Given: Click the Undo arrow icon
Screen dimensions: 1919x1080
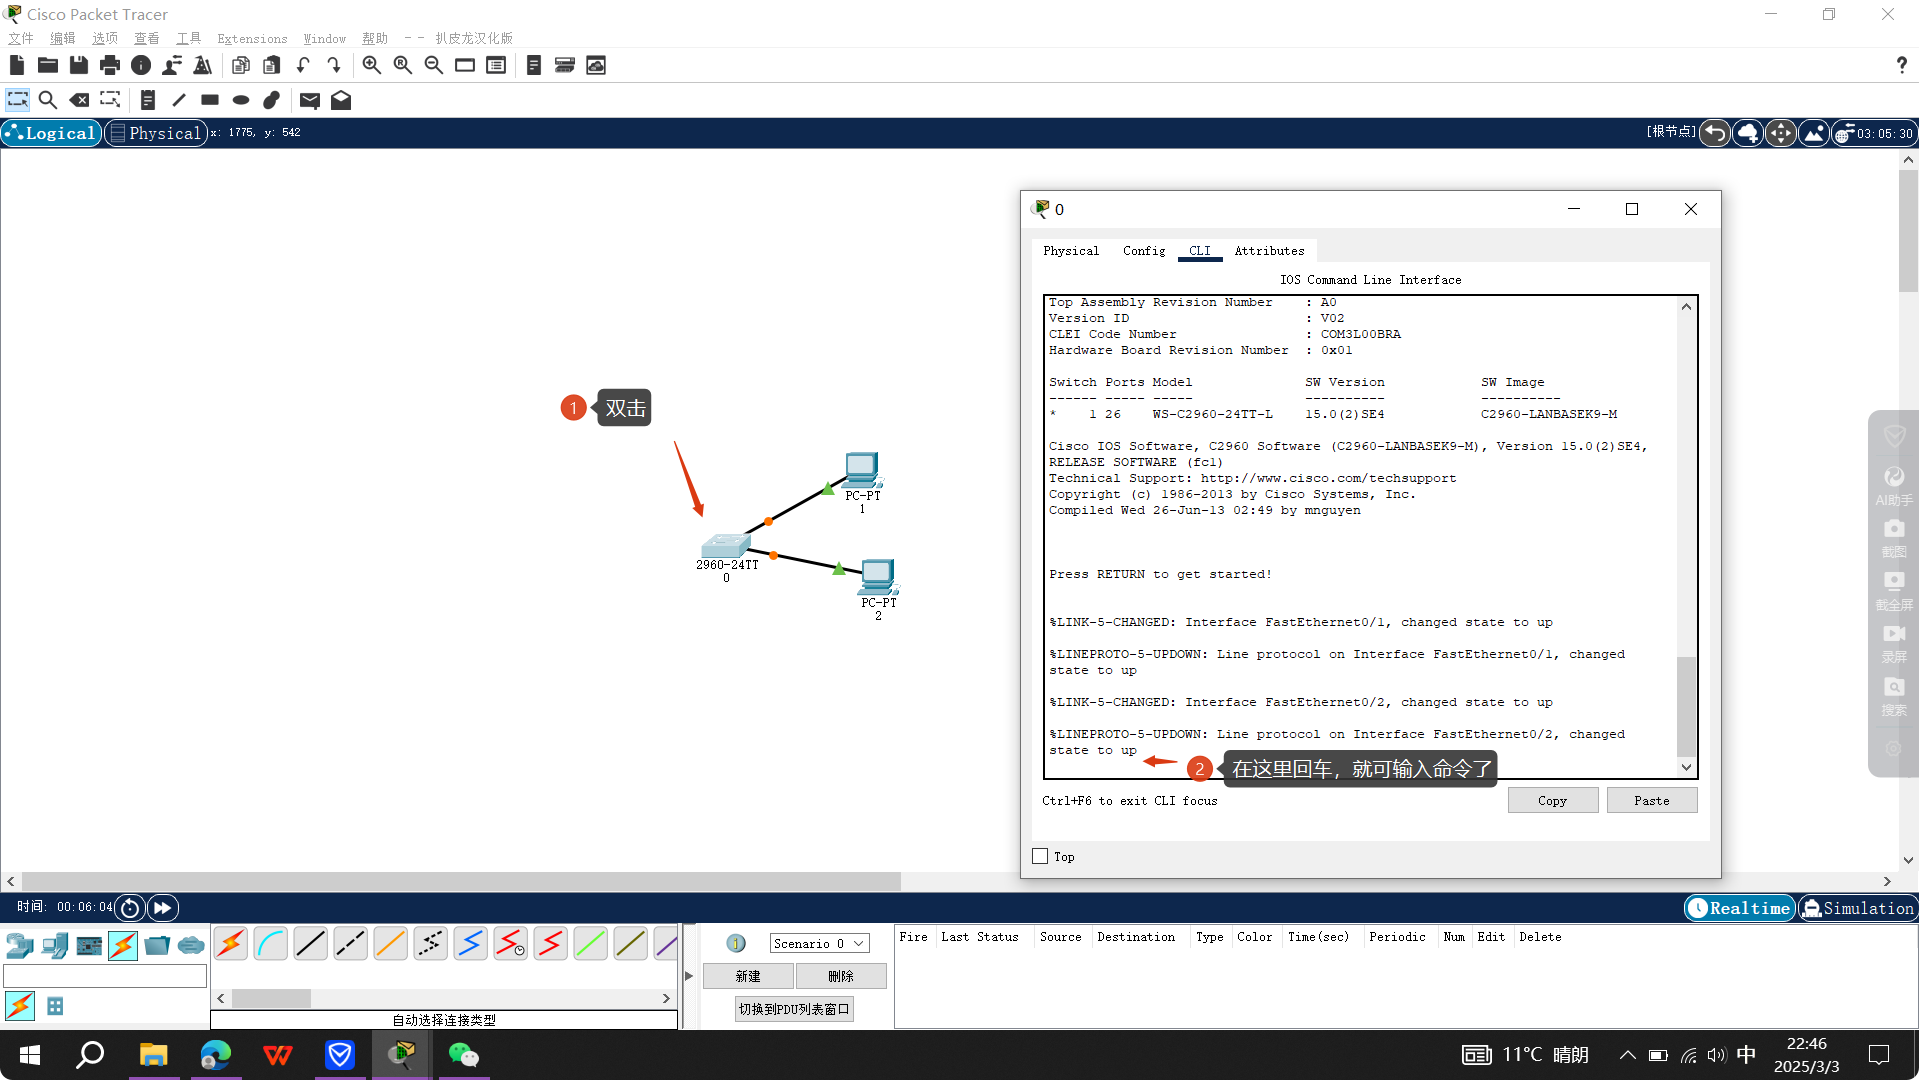Looking at the screenshot, I should click(303, 66).
